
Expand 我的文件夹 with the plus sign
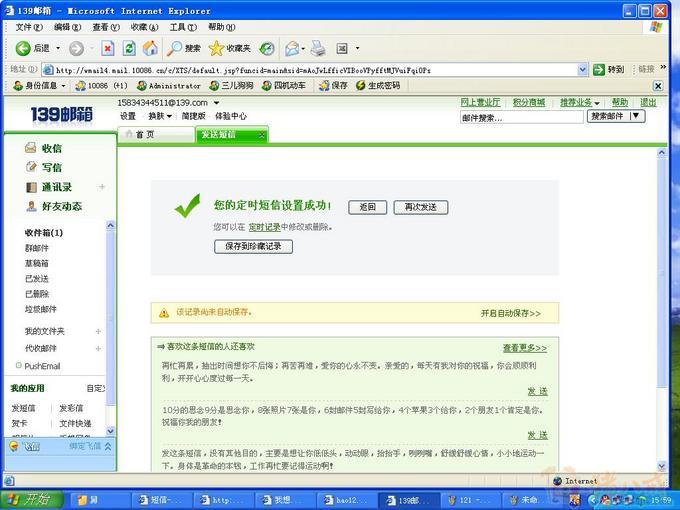pyautogui.click(x=98, y=331)
